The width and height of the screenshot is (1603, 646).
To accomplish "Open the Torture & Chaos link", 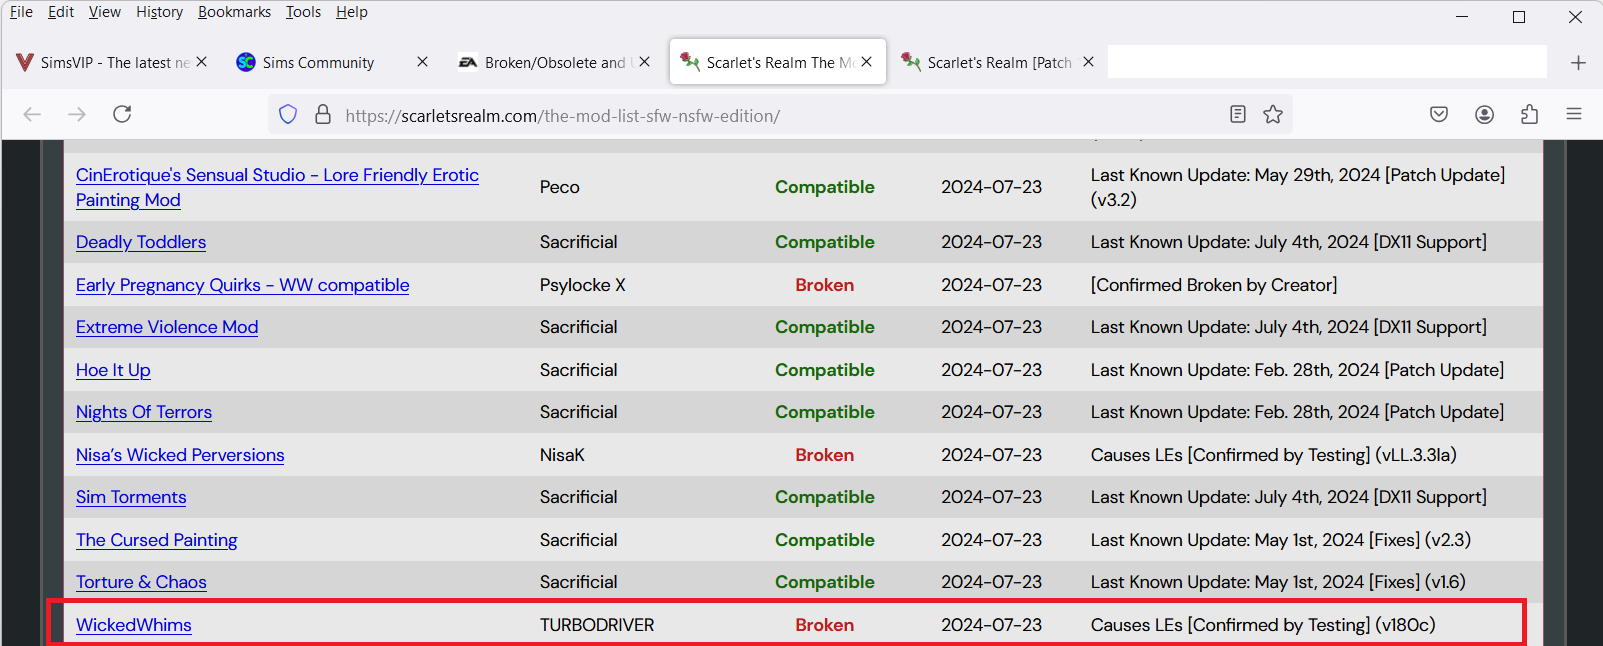I will [141, 582].
